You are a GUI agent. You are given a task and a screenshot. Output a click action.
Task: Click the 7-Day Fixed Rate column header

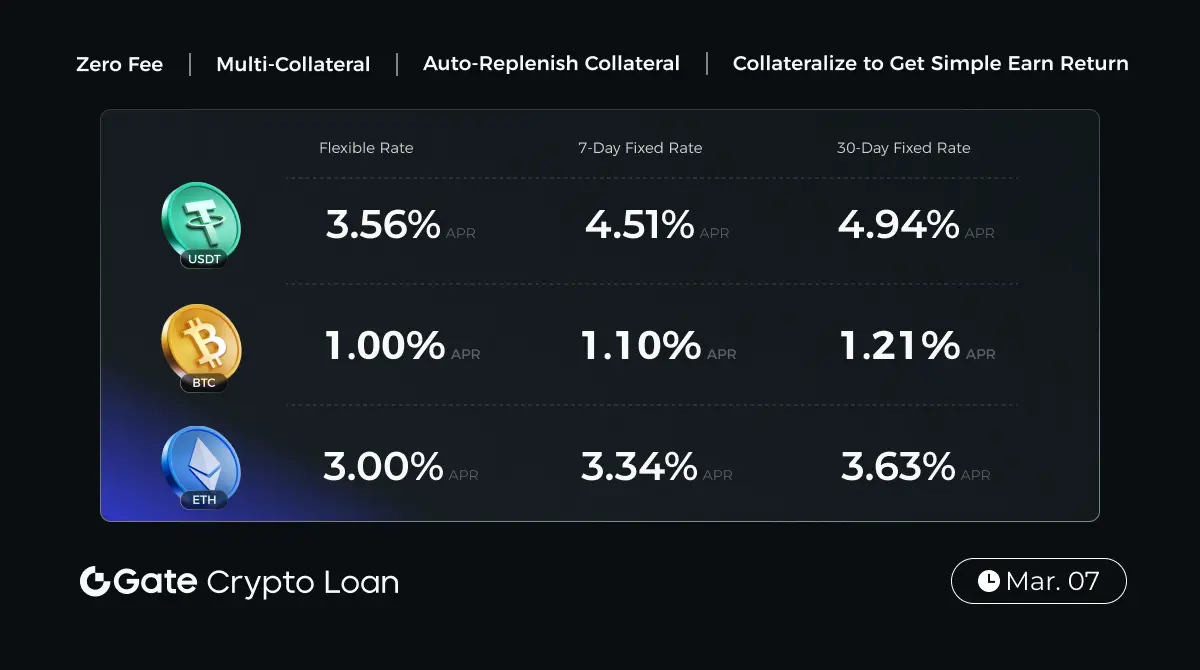pos(640,148)
